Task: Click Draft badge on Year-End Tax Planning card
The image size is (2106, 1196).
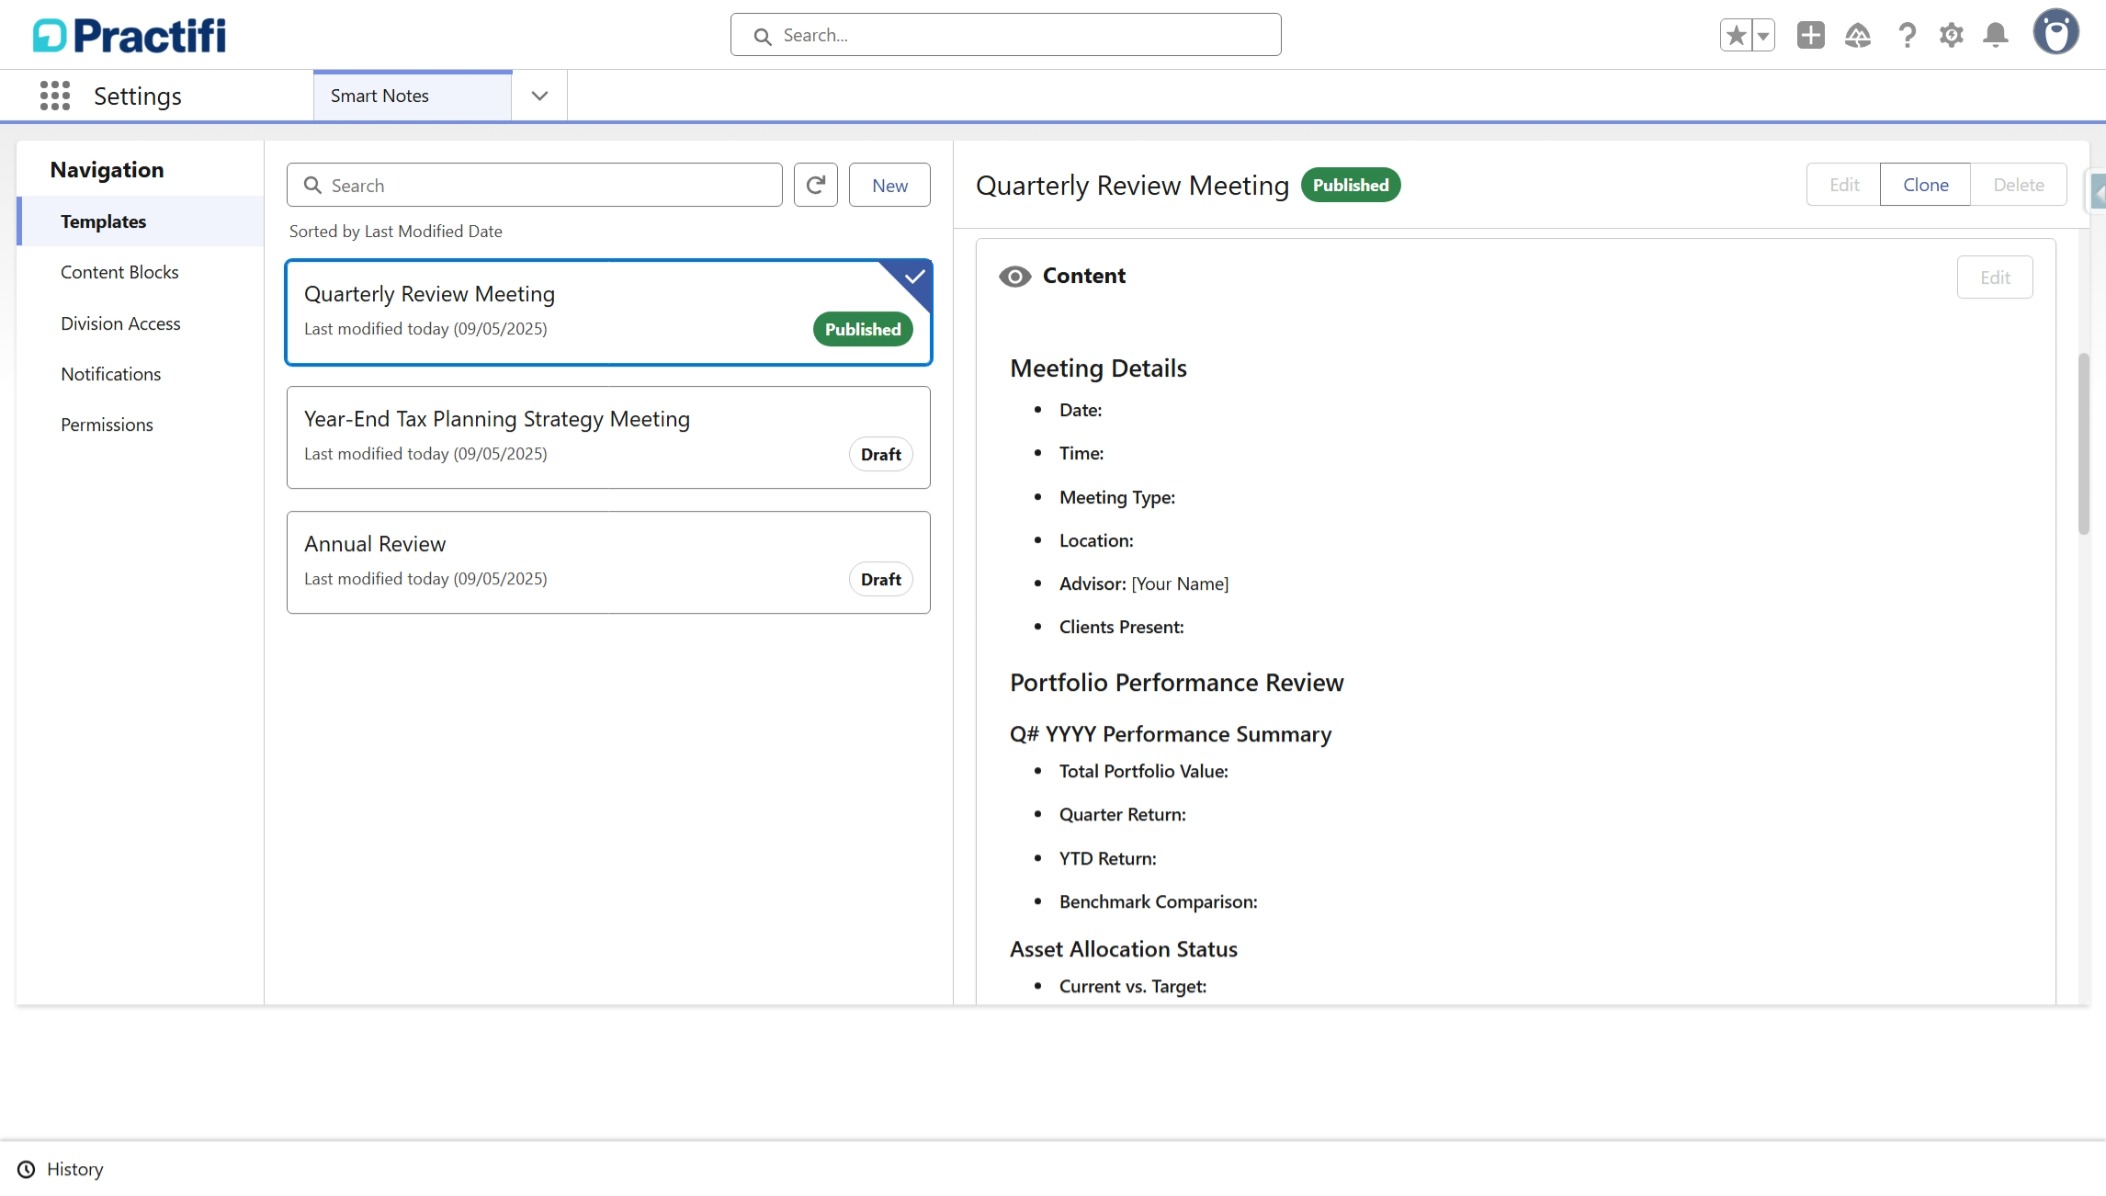Action: 881,454
